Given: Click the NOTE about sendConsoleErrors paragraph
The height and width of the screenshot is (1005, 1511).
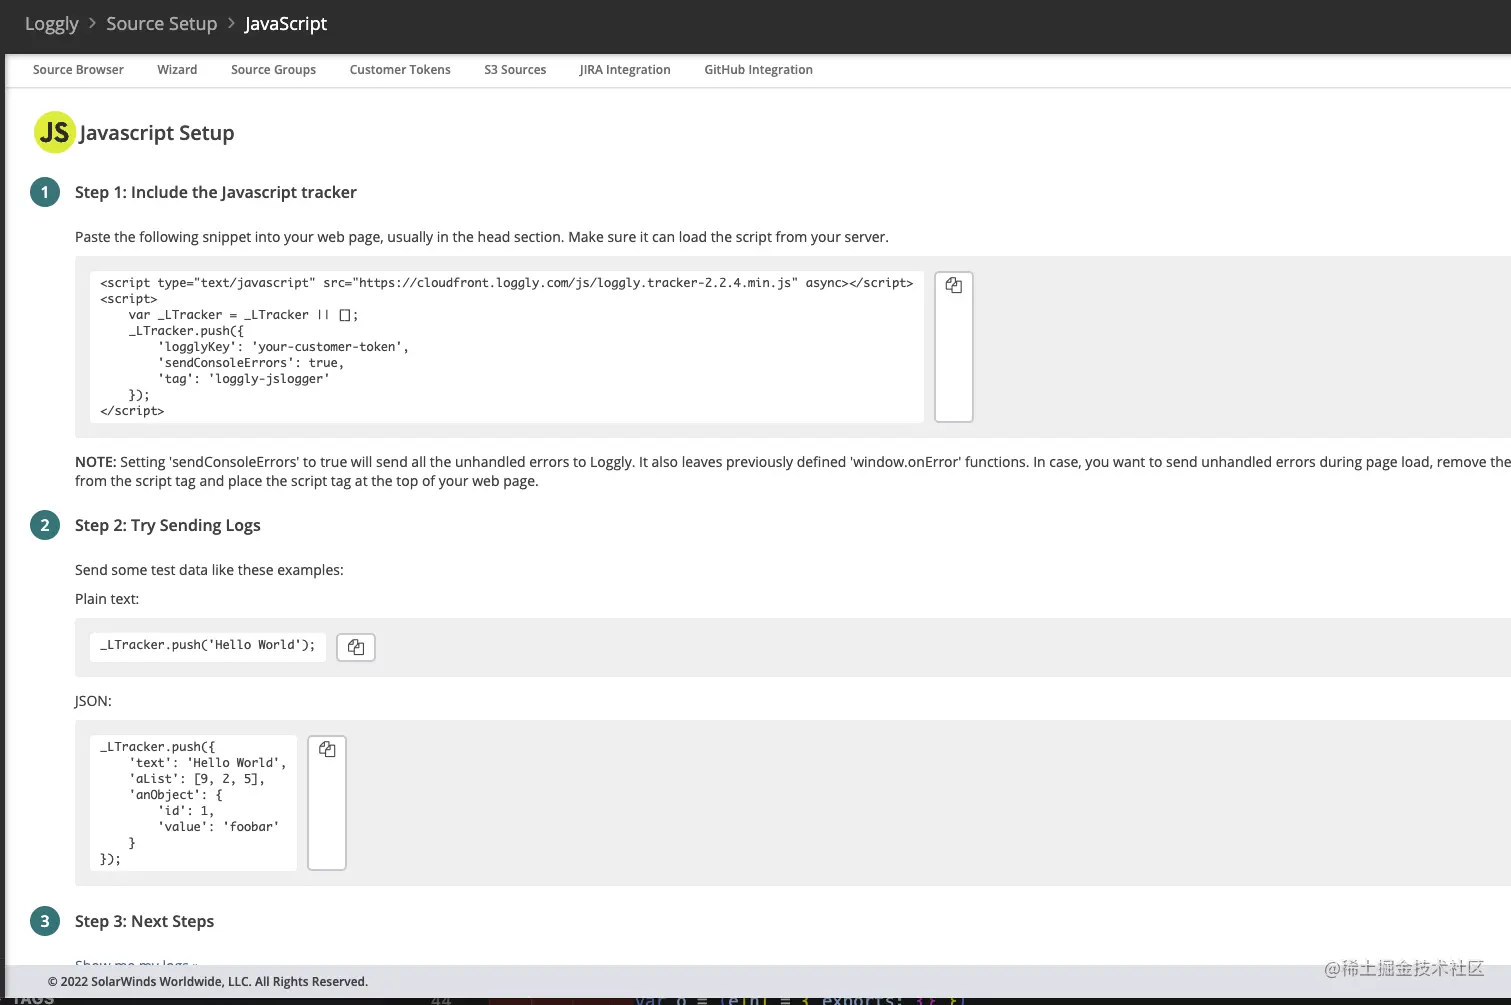Looking at the screenshot, I should (x=792, y=471).
